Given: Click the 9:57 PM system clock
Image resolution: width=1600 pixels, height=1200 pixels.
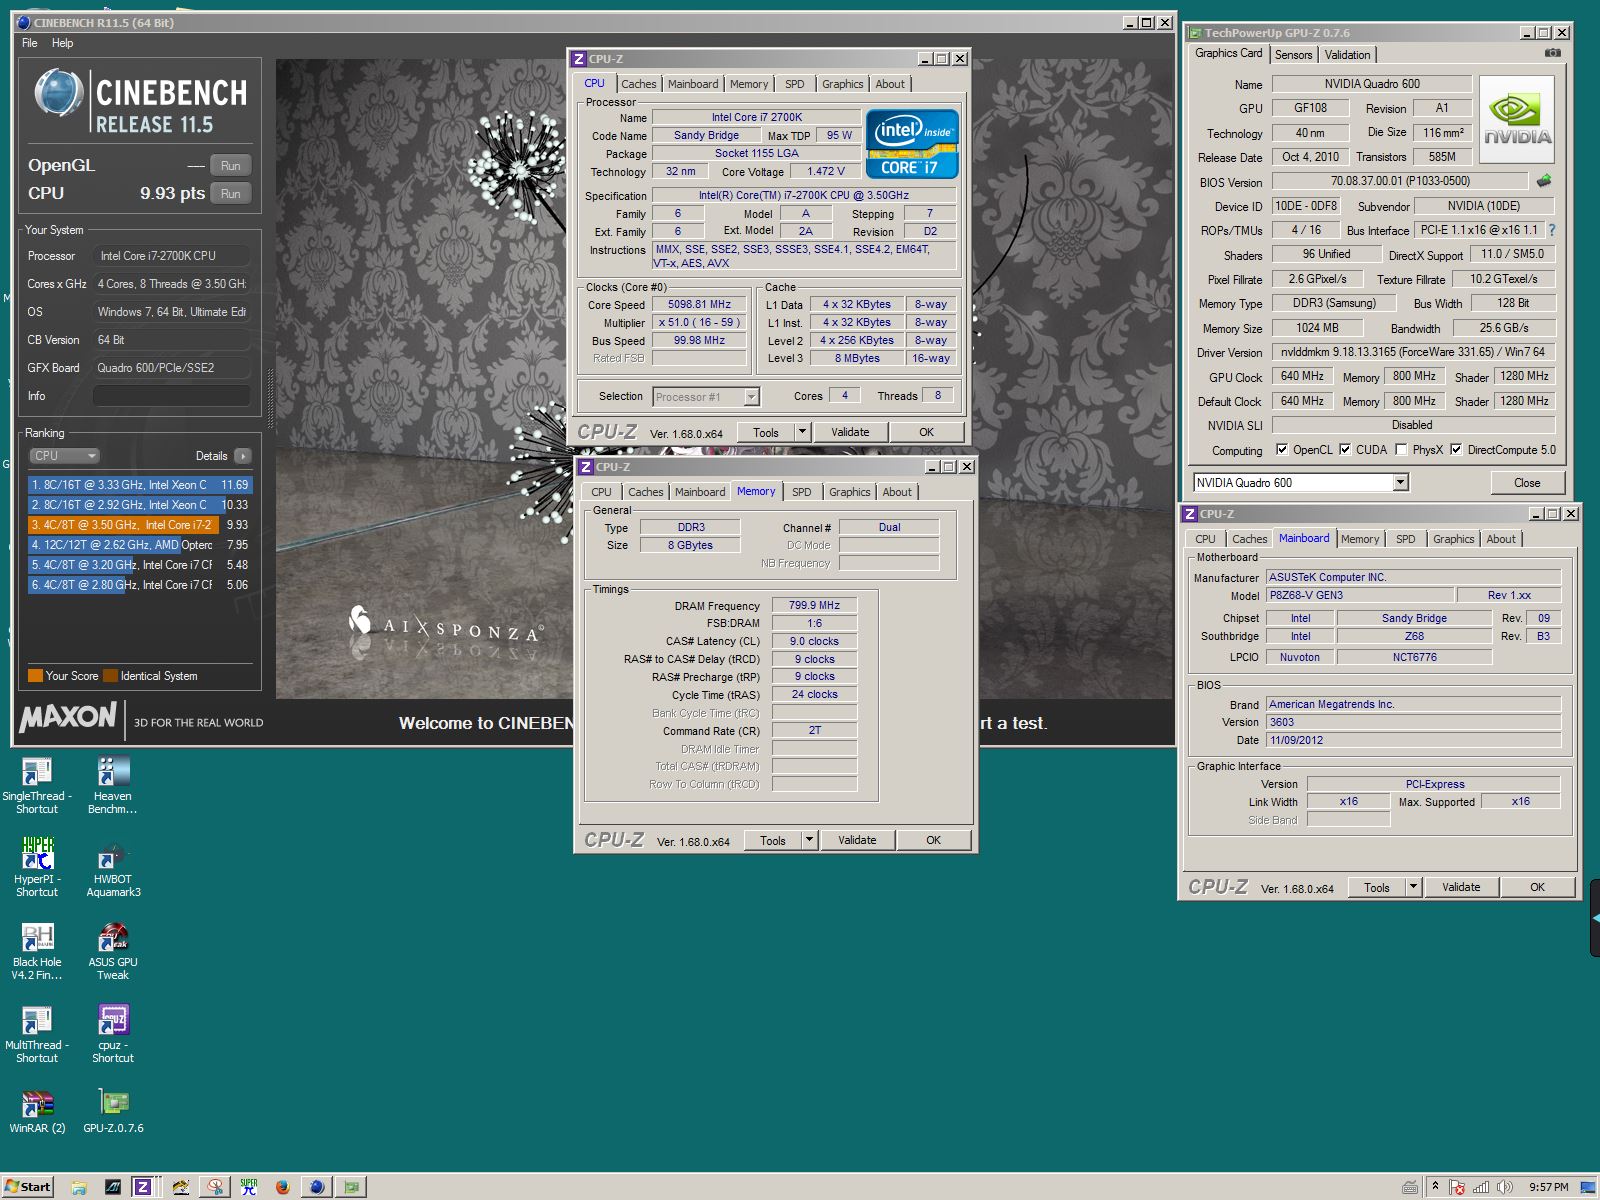Looking at the screenshot, I should (x=1548, y=1187).
